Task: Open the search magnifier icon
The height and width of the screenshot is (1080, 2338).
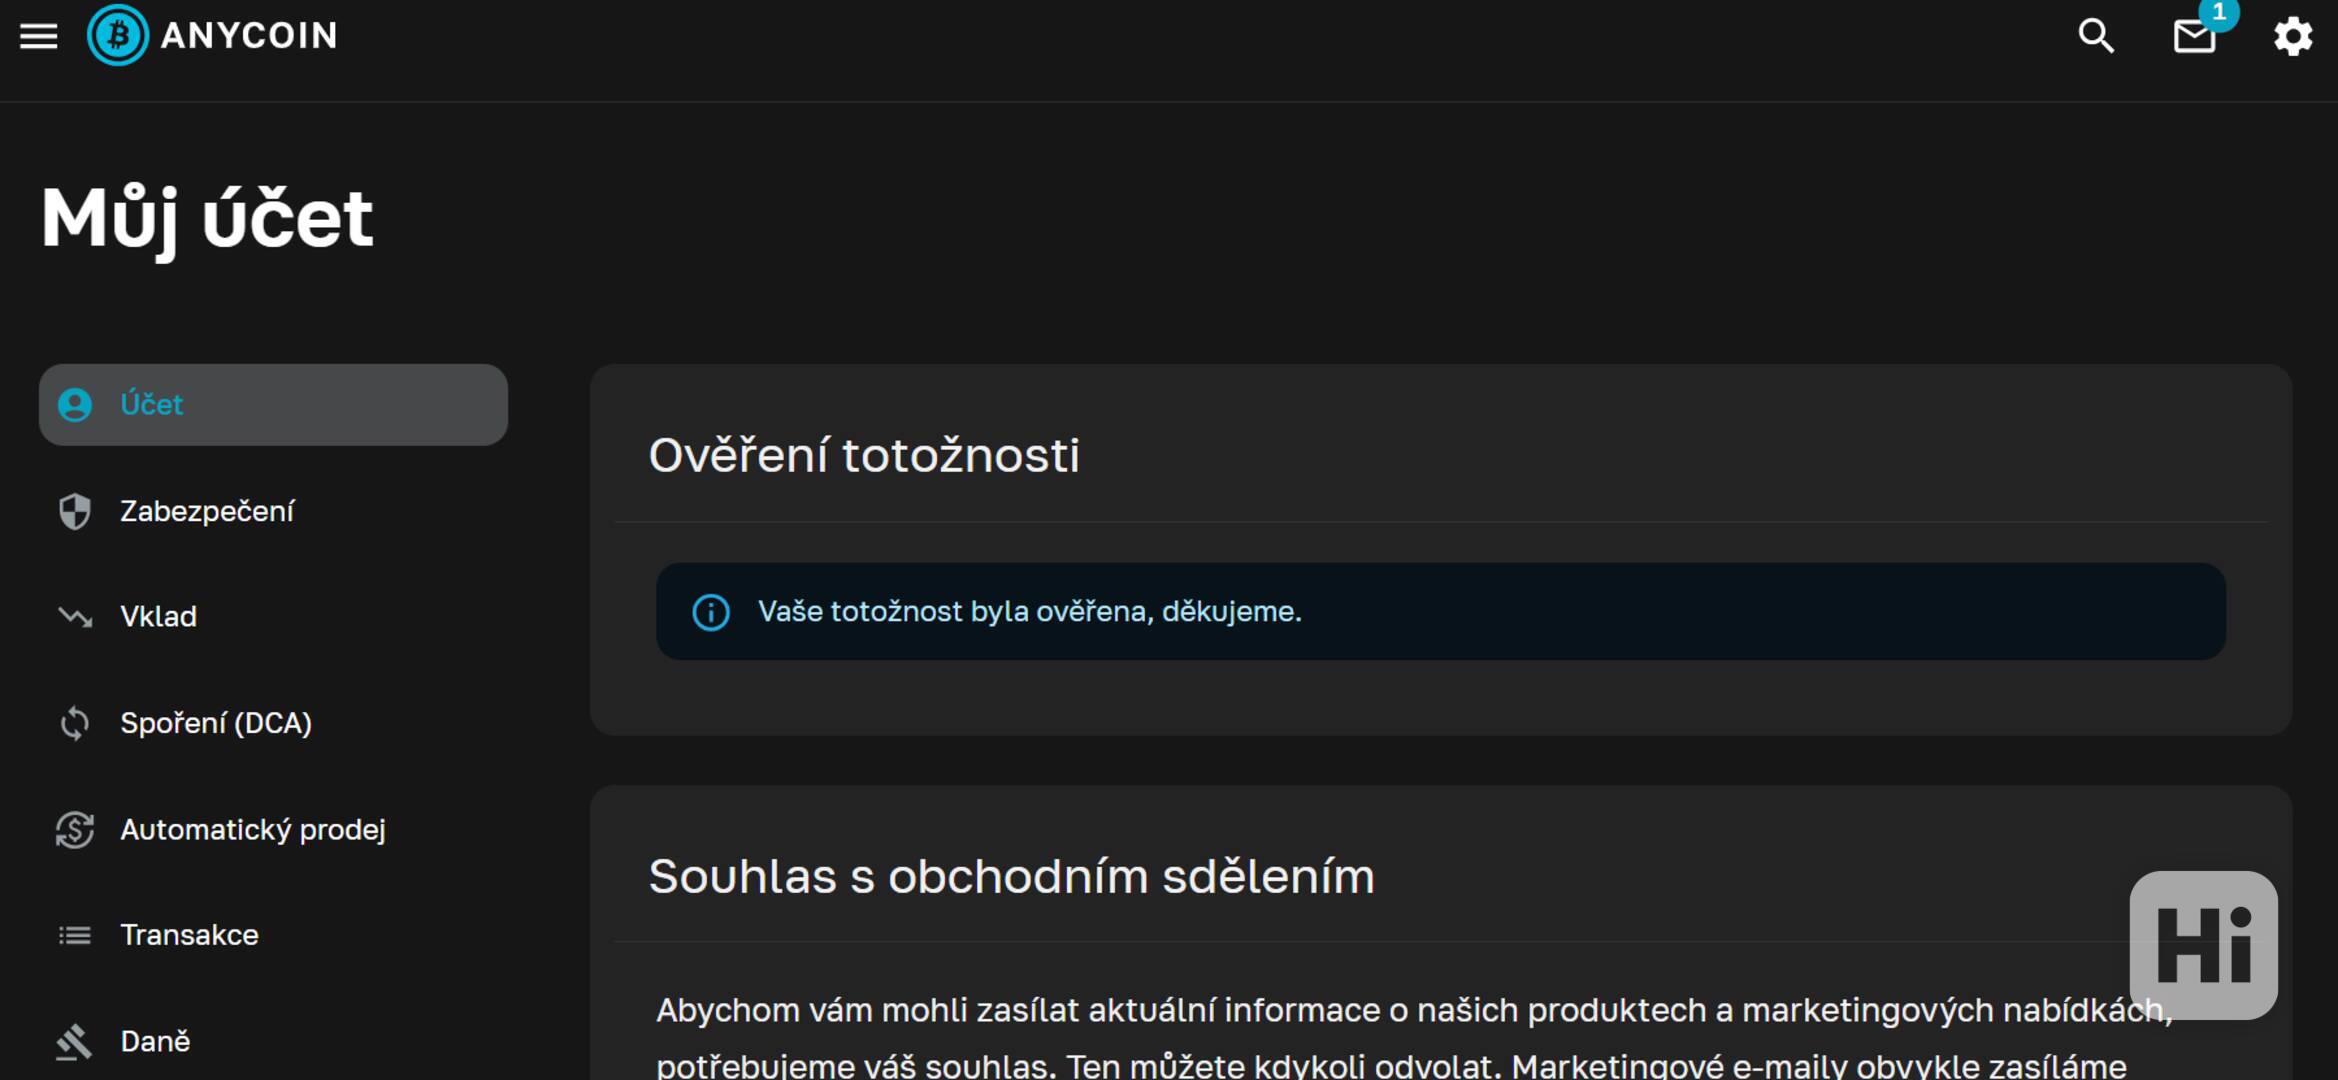Action: point(2096,37)
